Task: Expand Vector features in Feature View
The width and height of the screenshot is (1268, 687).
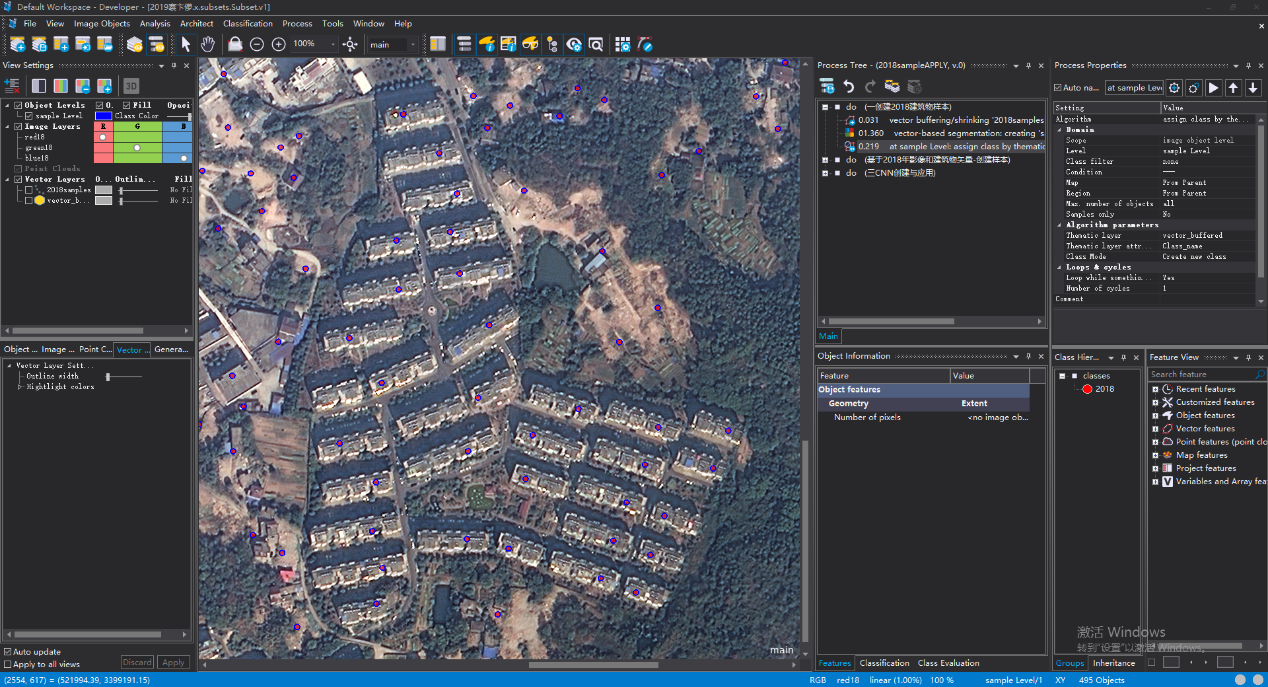Action: click(1155, 428)
